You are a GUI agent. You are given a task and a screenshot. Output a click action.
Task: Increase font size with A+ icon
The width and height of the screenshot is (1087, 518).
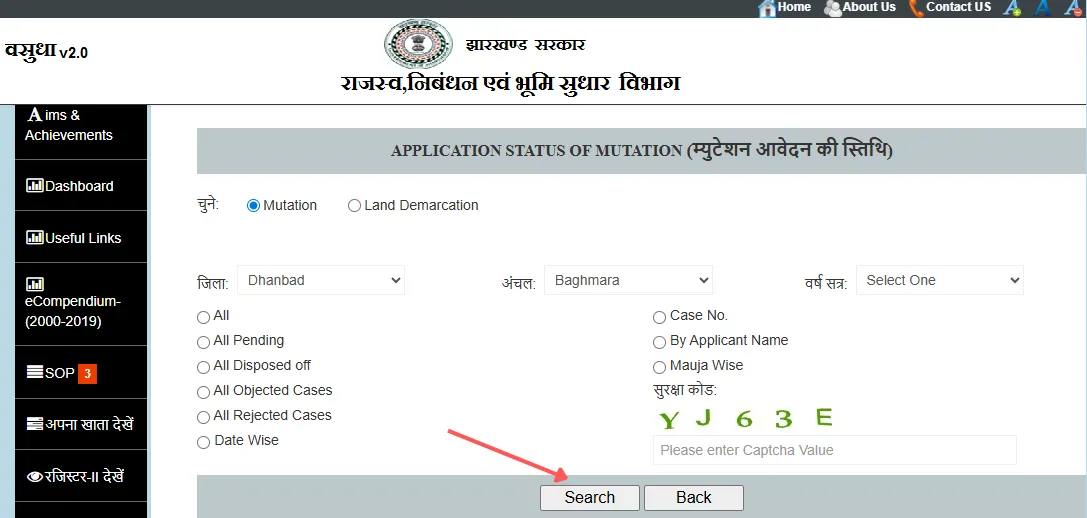[x=1012, y=8]
